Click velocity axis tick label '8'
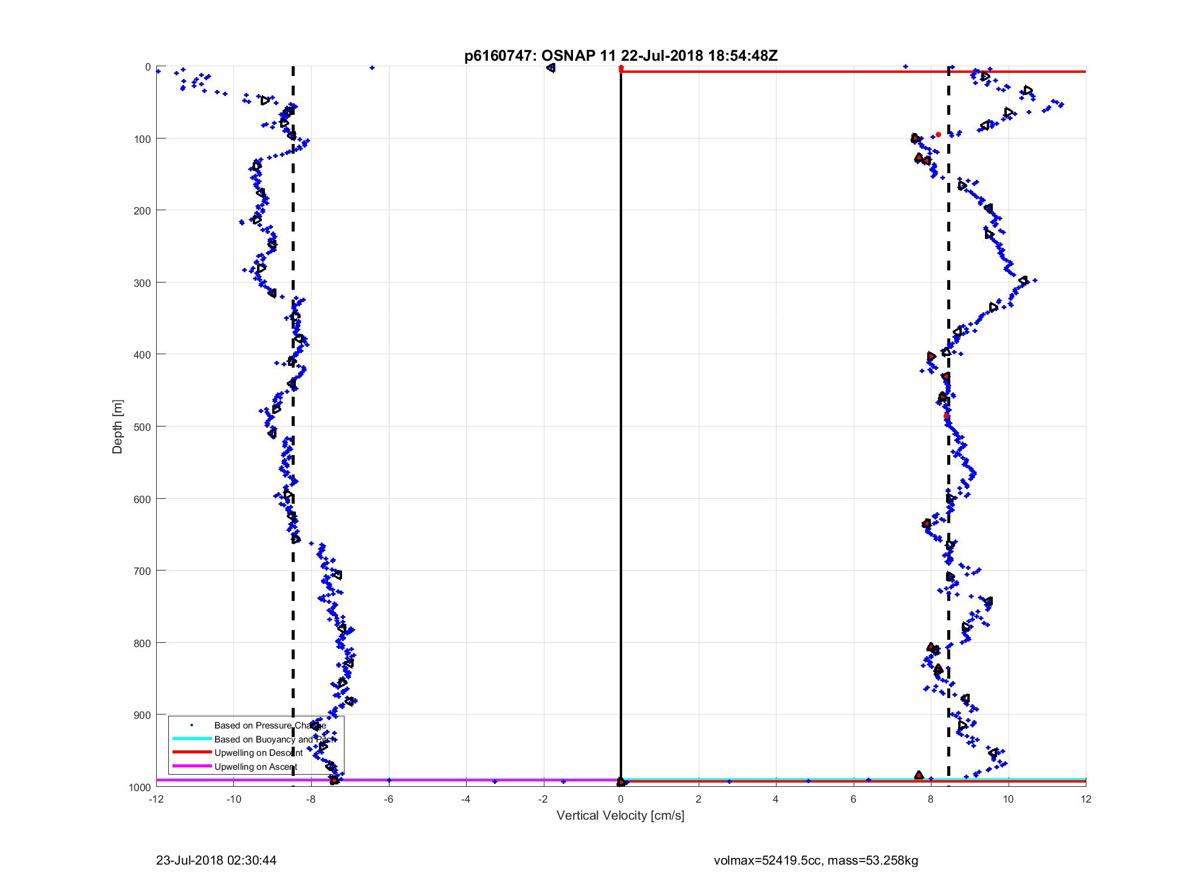Screen dimensions: 1200x885 click(931, 799)
